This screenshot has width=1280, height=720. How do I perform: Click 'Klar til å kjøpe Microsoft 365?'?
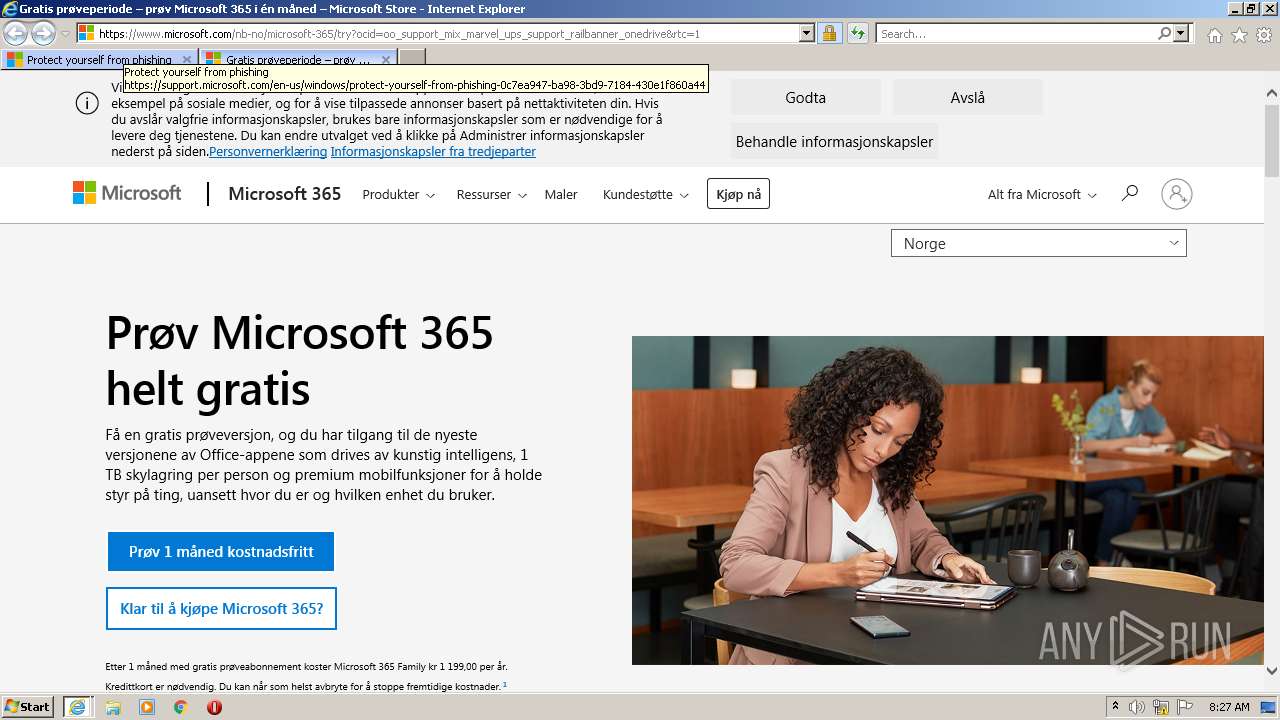(x=221, y=608)
